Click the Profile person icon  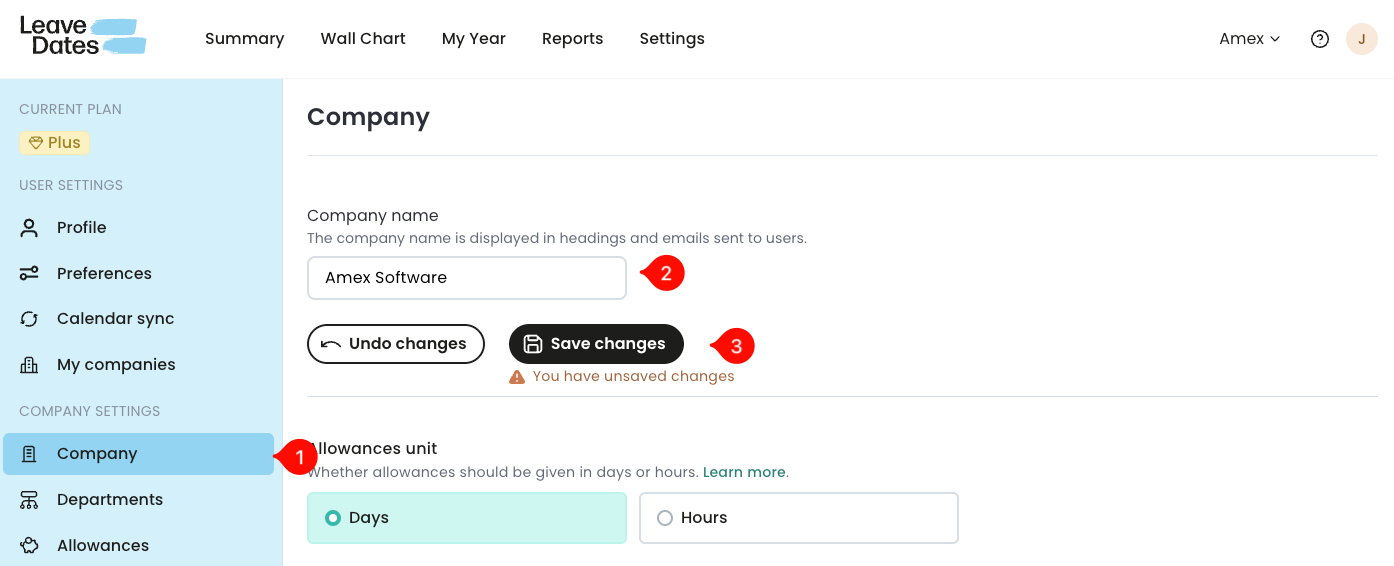(x=29, y=227)
